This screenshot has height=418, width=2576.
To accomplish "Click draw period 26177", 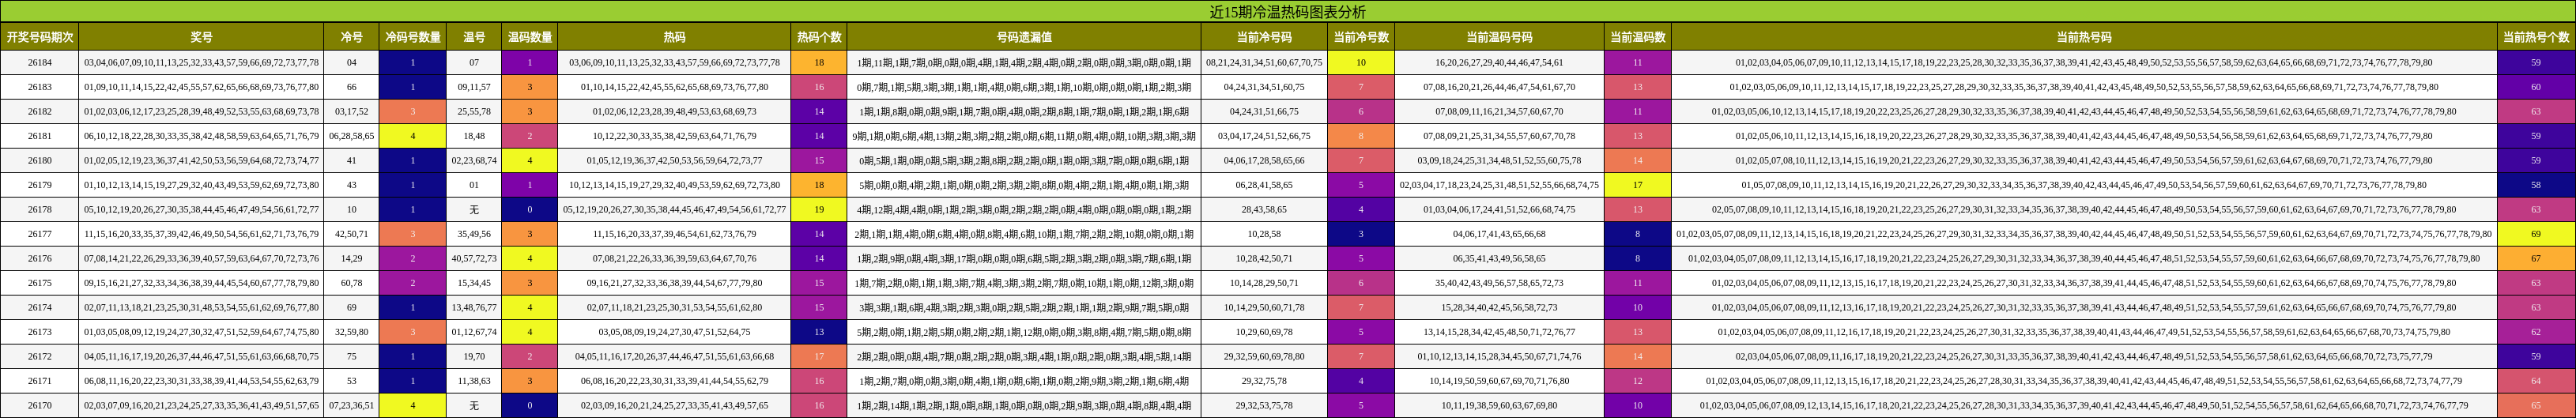I will pos(40,234).
